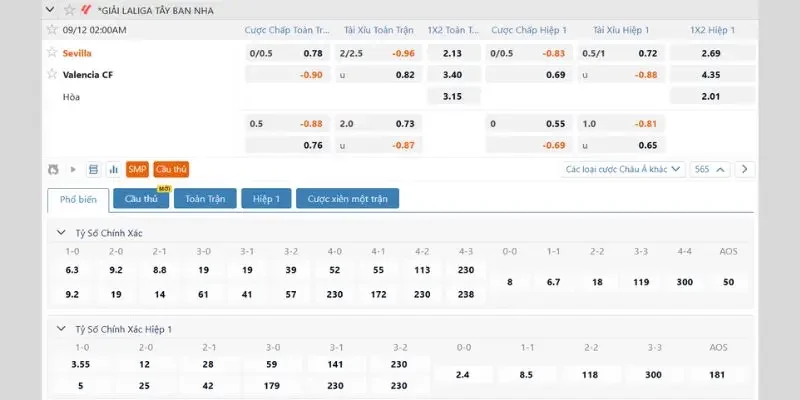Open the Hiệp 1 tab
The image size is (800, 400).
pos(266,198)
